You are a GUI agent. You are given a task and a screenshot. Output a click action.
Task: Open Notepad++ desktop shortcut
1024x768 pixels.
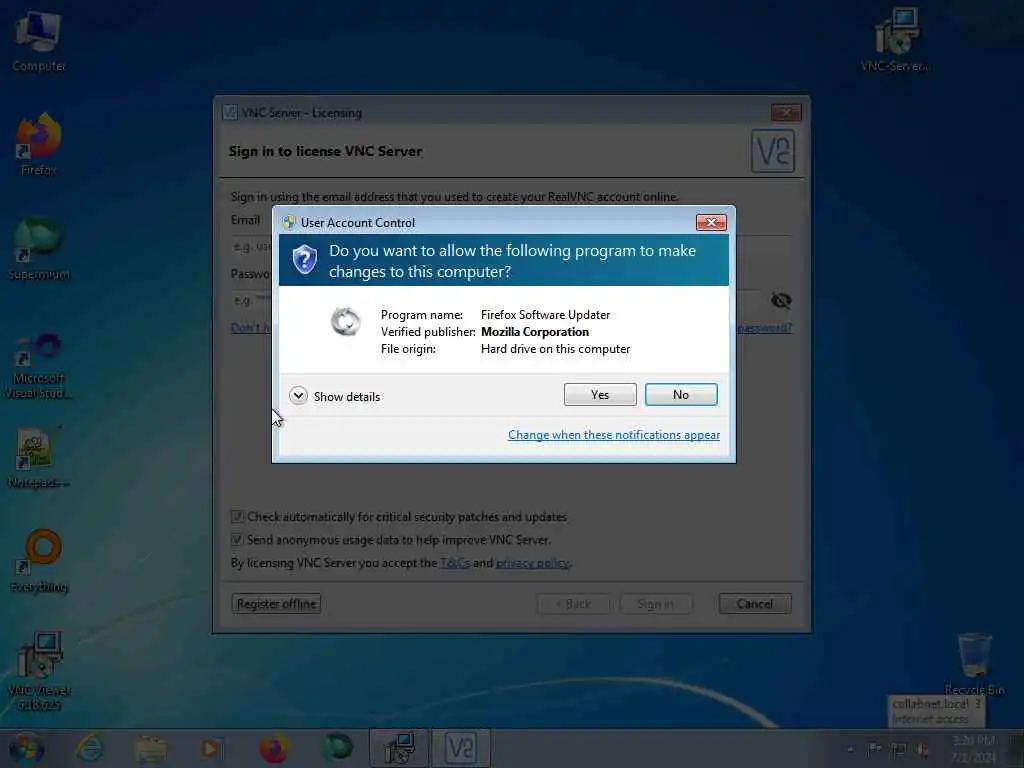coord(39,457)
